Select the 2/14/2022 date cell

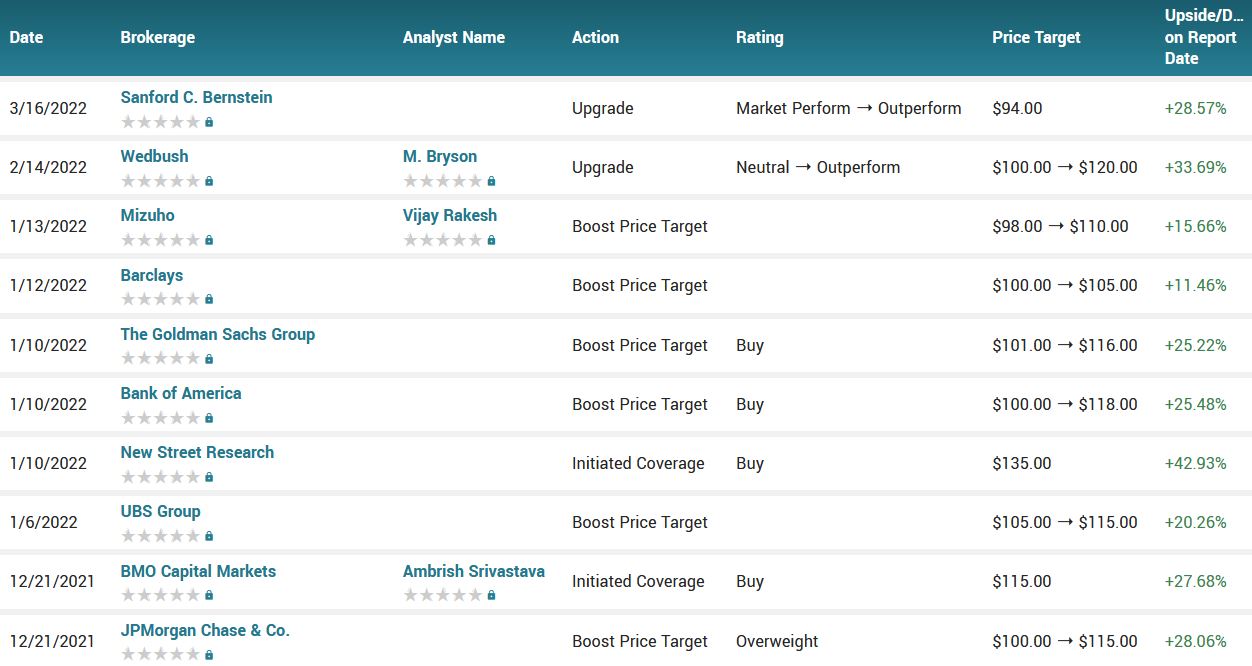coord(48,167)
